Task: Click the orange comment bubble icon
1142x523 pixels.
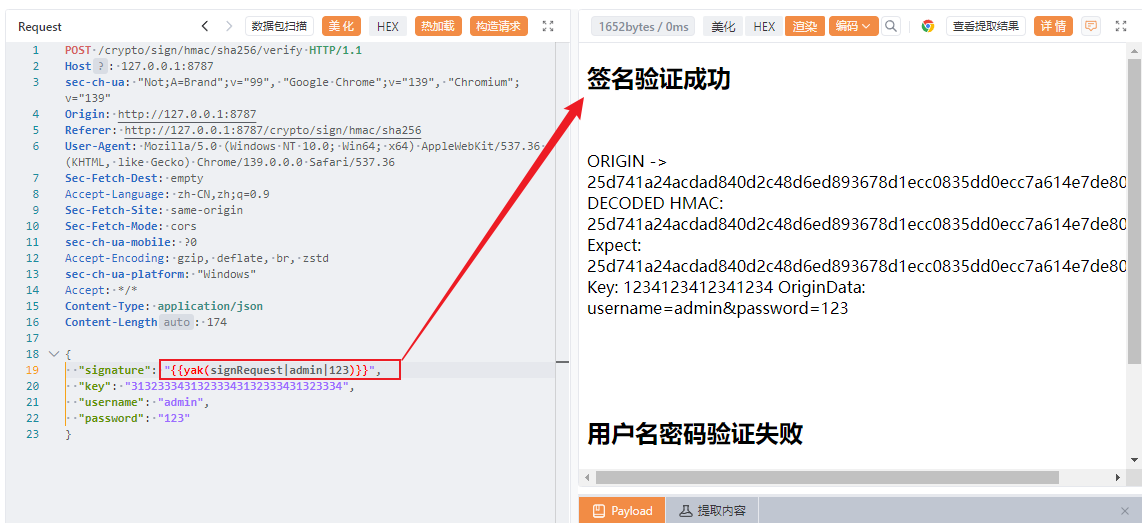Action: (x=1090, y=26)
